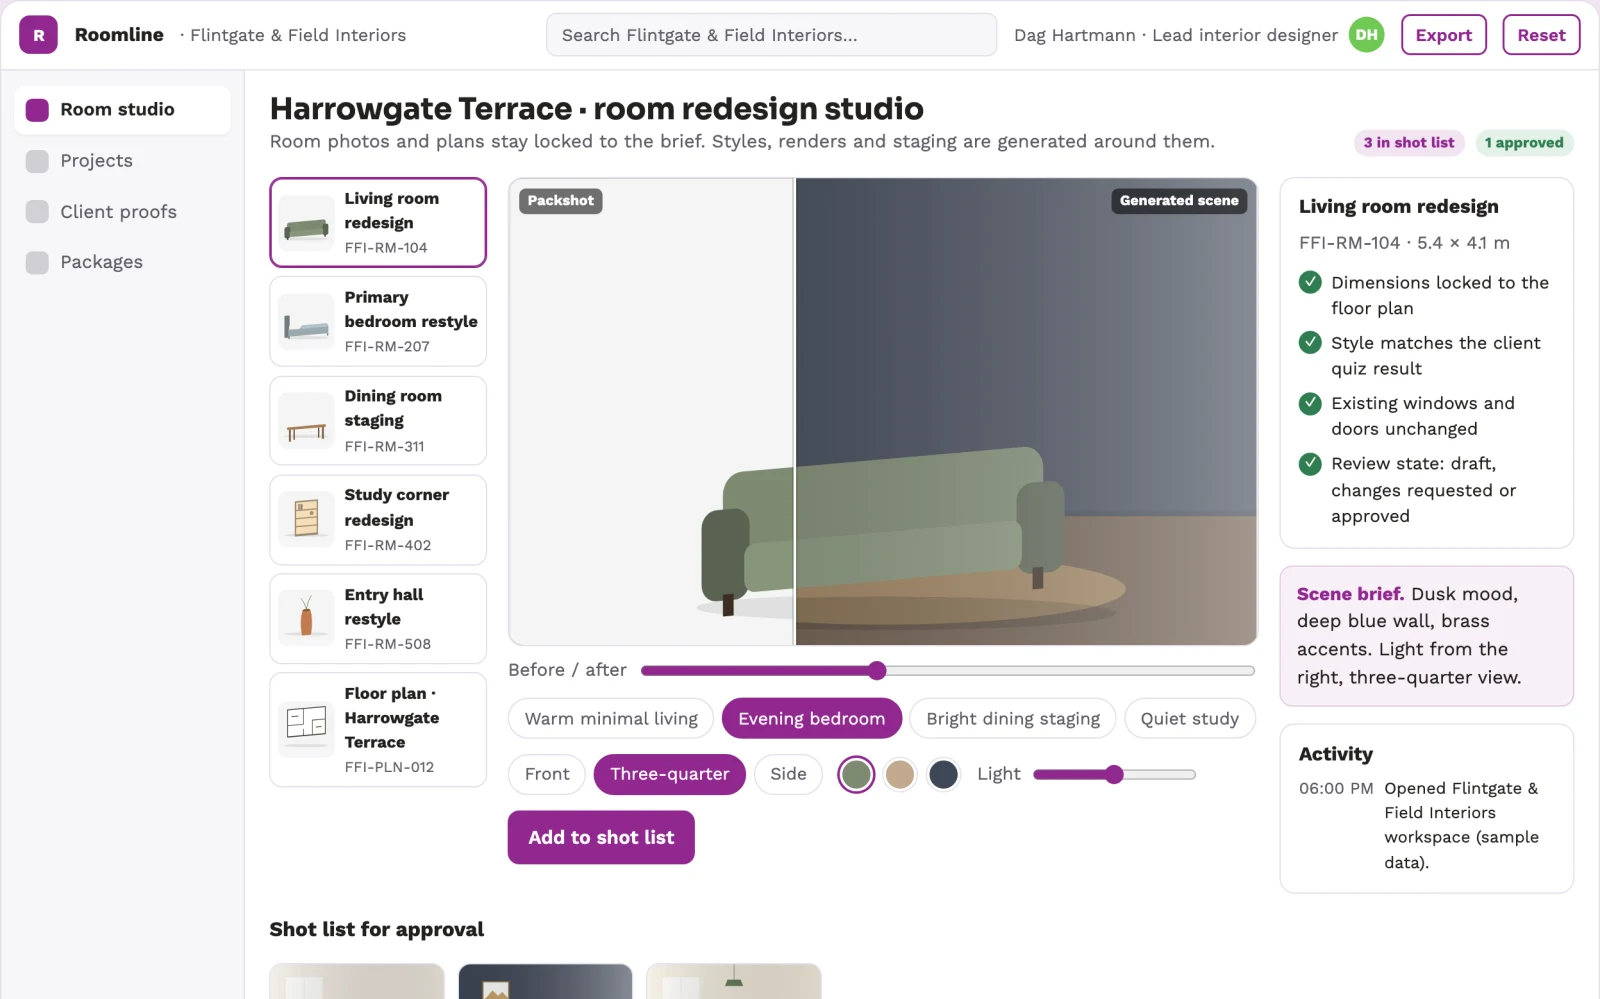The image size is (1600, 999).
Task: Open the DH user avatar
Action: point(1366,35)
